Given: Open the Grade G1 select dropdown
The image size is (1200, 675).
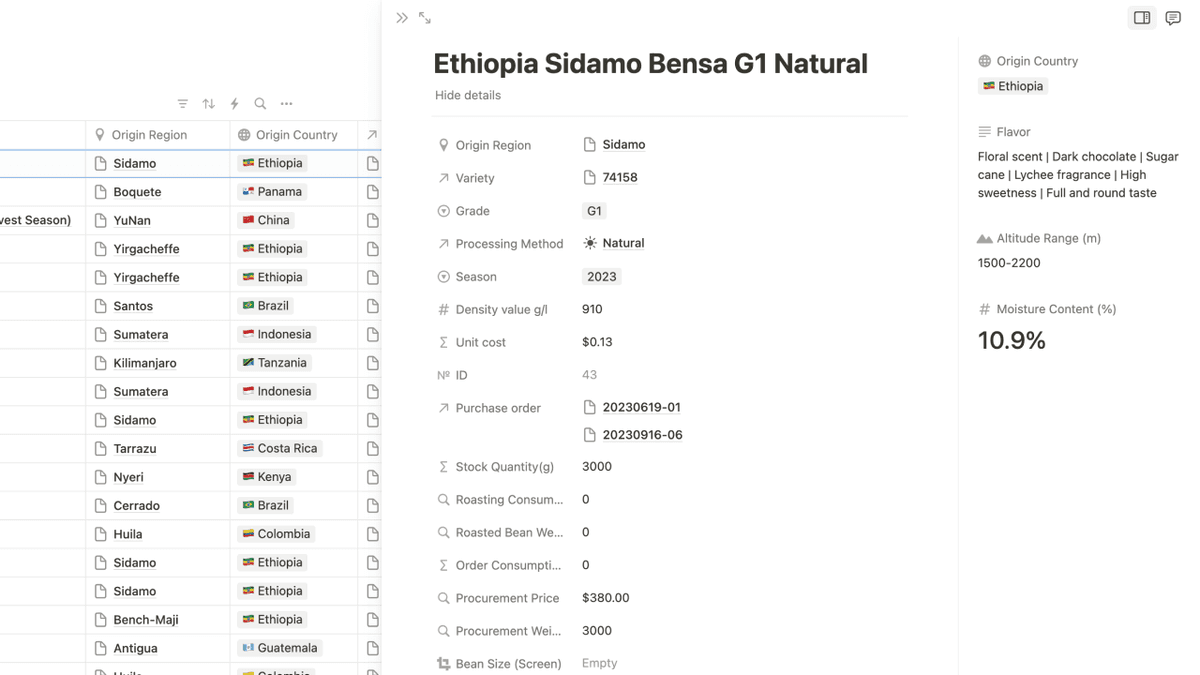Looking at the screenshot, I should 594,211.
